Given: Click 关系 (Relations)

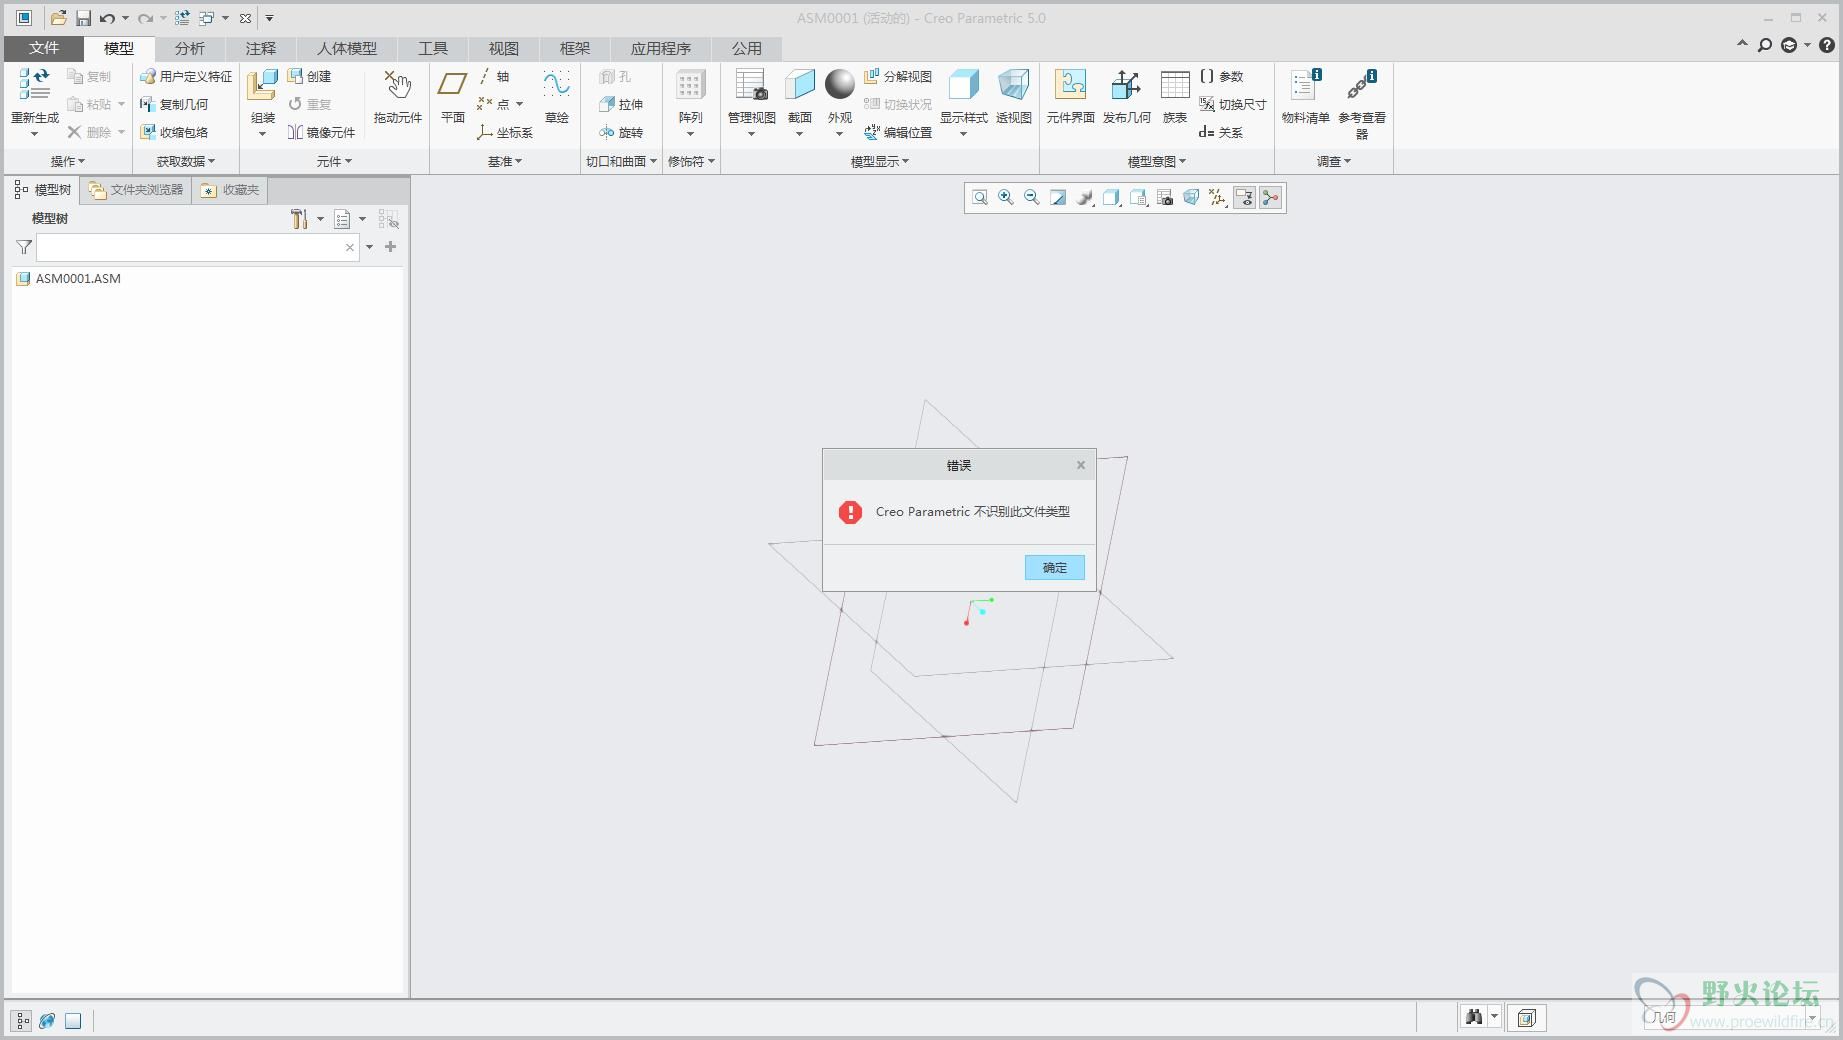Looking at the screenshot, I should tap(1221, 132).
